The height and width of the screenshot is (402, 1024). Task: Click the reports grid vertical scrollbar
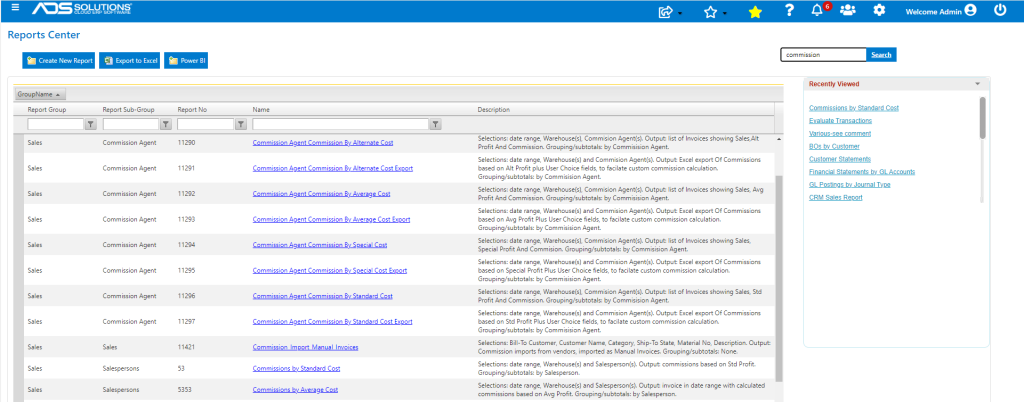coord(778,278)
